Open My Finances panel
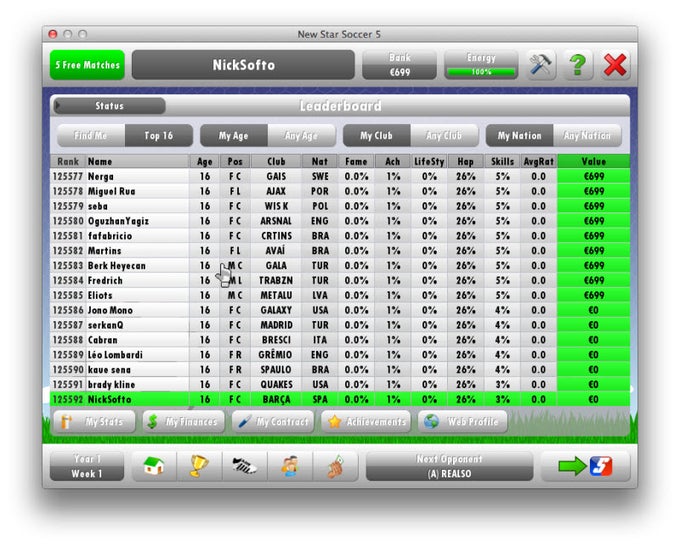 tap(183, 422)
